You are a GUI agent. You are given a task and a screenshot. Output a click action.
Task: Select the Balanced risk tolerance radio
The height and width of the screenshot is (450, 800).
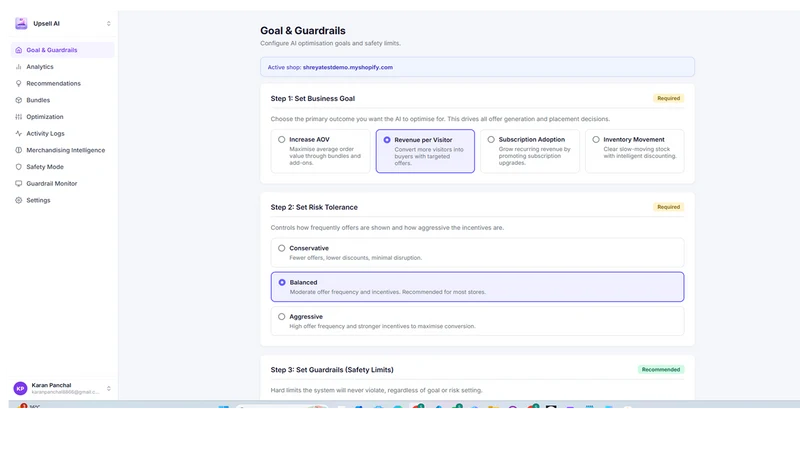[282, 282]
